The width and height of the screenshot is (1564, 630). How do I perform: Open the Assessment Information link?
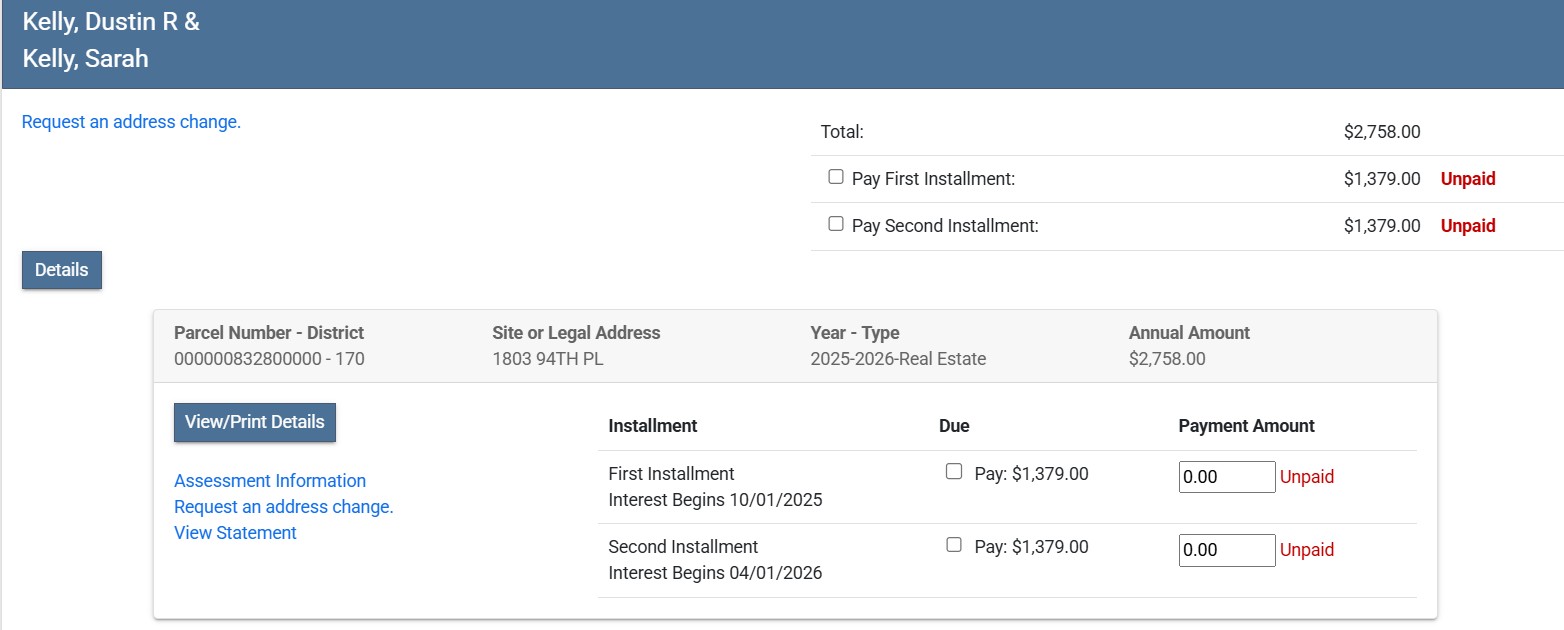(x=270, y=481)
